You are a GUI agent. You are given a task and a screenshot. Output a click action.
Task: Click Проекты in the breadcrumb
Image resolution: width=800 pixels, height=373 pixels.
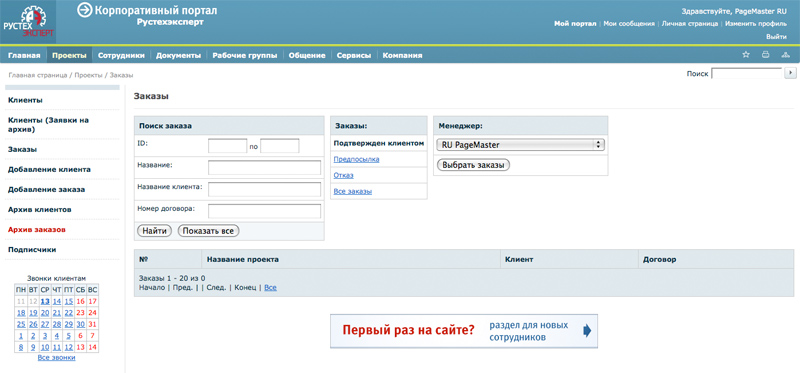click(x=88, y=75)
